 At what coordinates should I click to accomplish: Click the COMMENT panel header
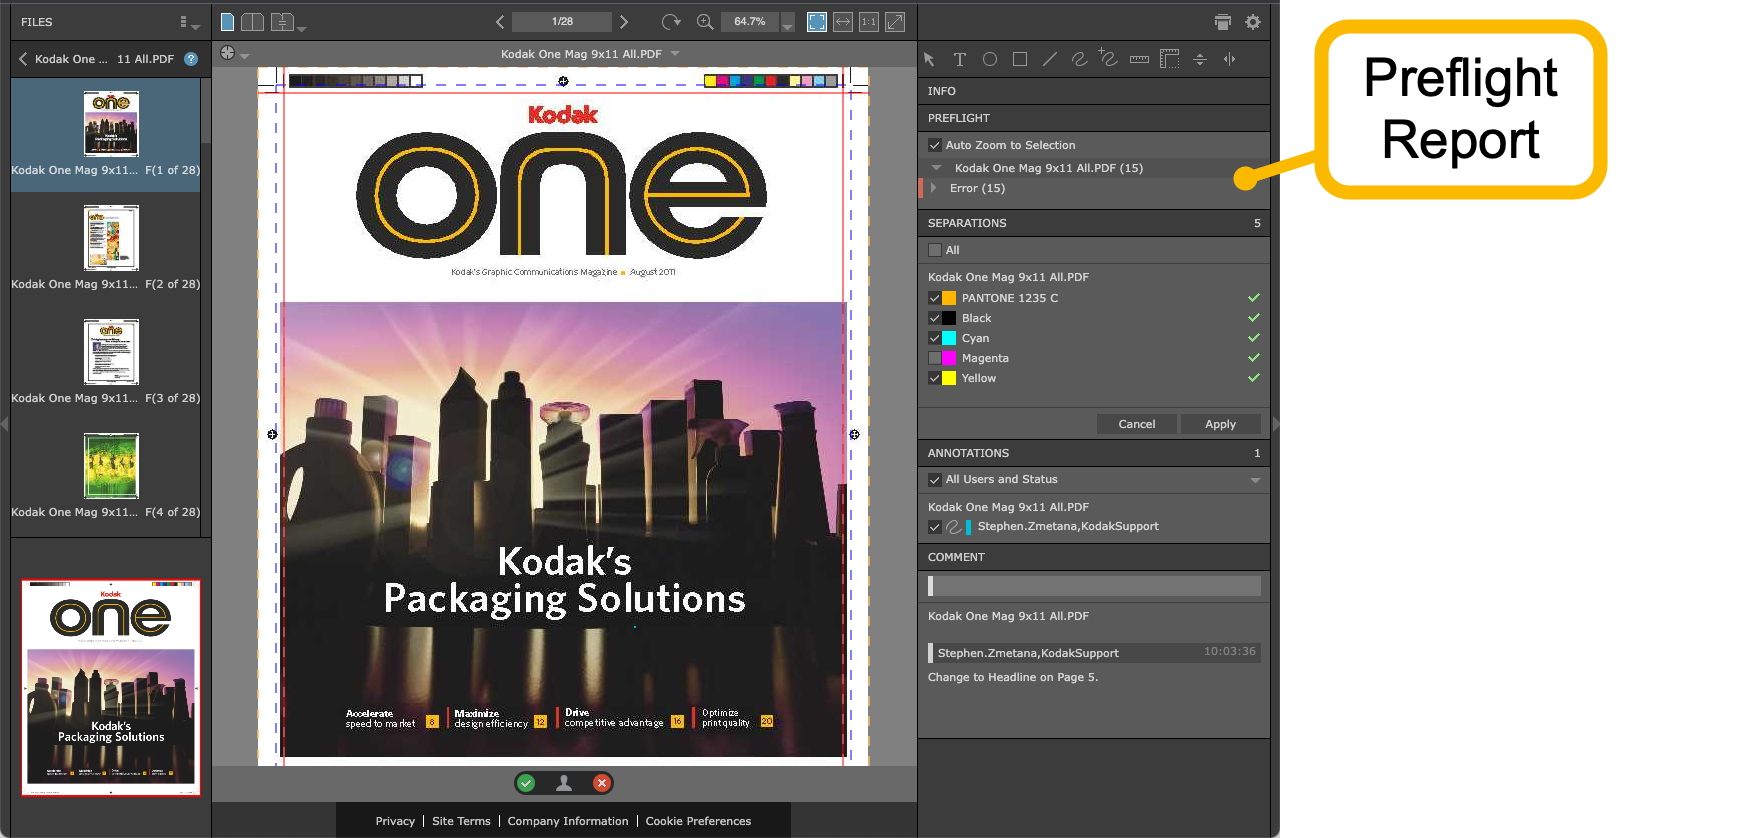click(x=1094, y=557)
